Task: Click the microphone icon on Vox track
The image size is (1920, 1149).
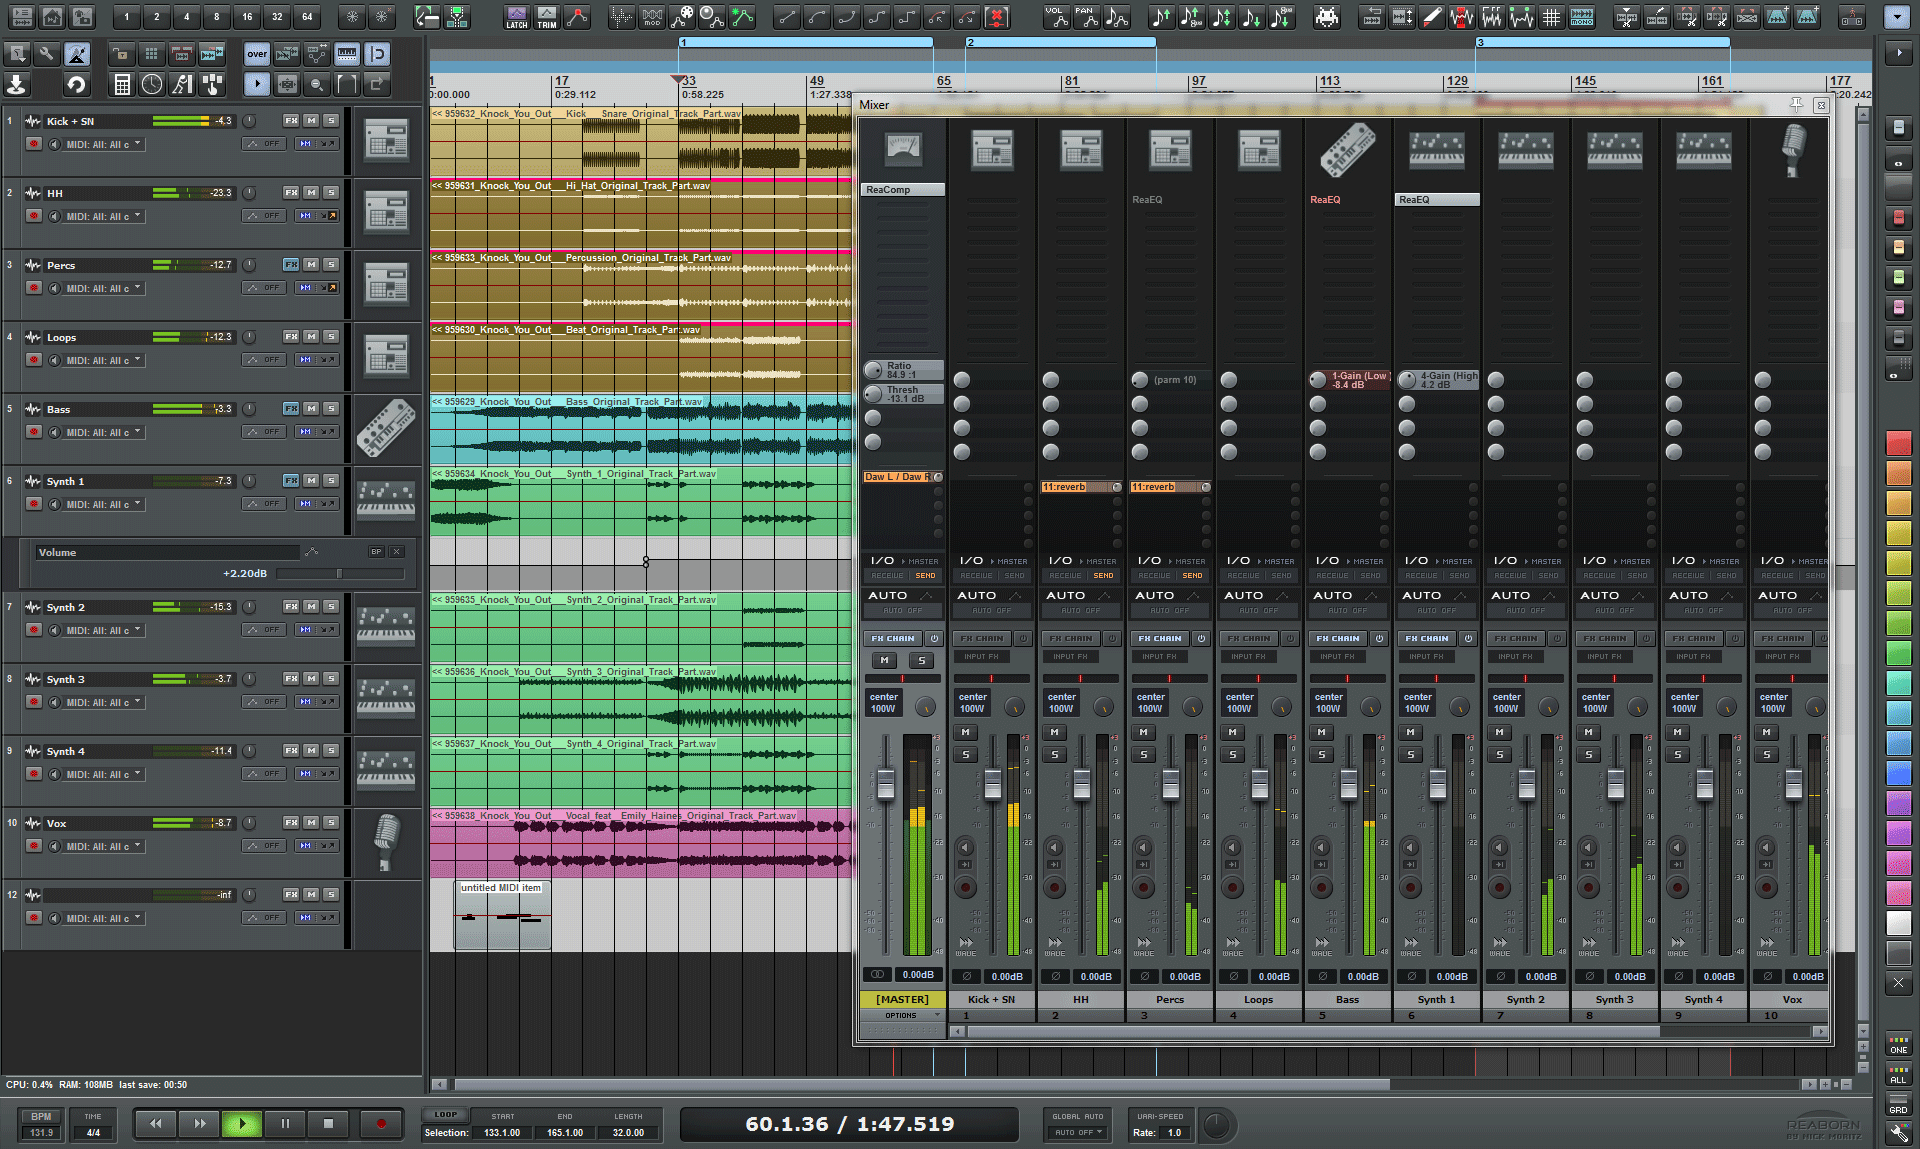Action: (386, 842)
